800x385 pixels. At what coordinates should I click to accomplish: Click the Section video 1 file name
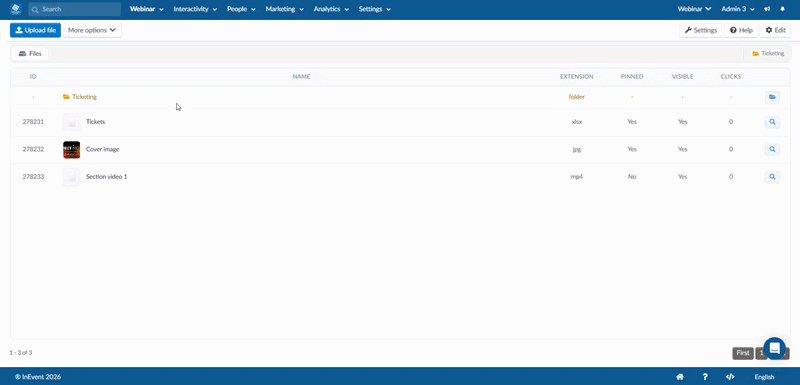107,176
